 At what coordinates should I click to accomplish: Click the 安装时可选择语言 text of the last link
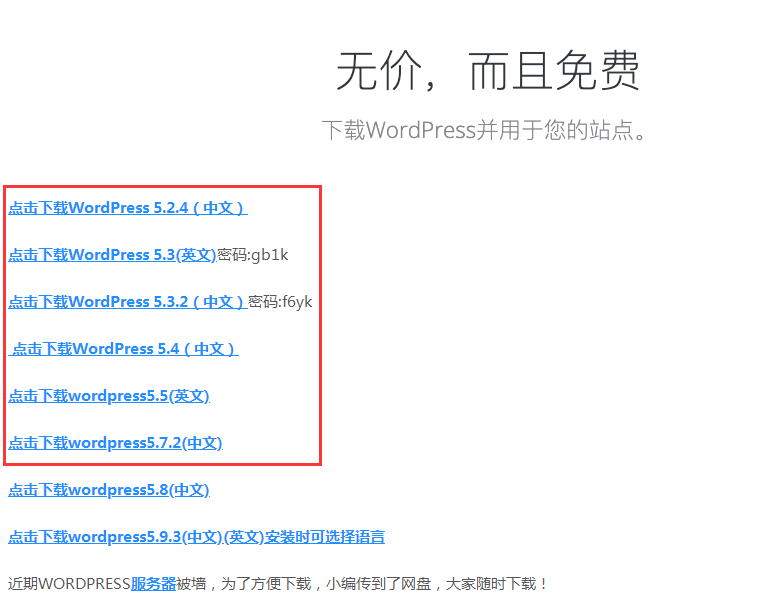coord(324,537)
